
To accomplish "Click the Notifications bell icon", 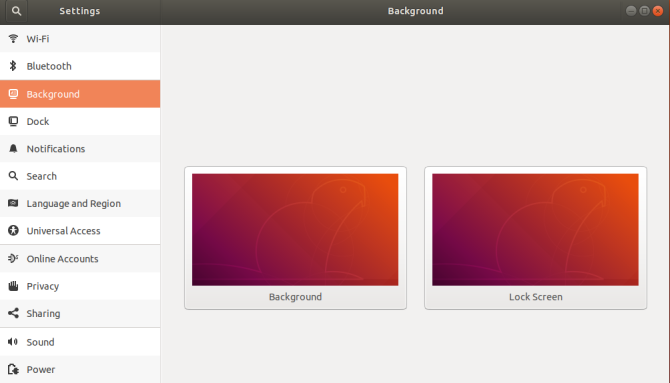I will pos(13,148).
